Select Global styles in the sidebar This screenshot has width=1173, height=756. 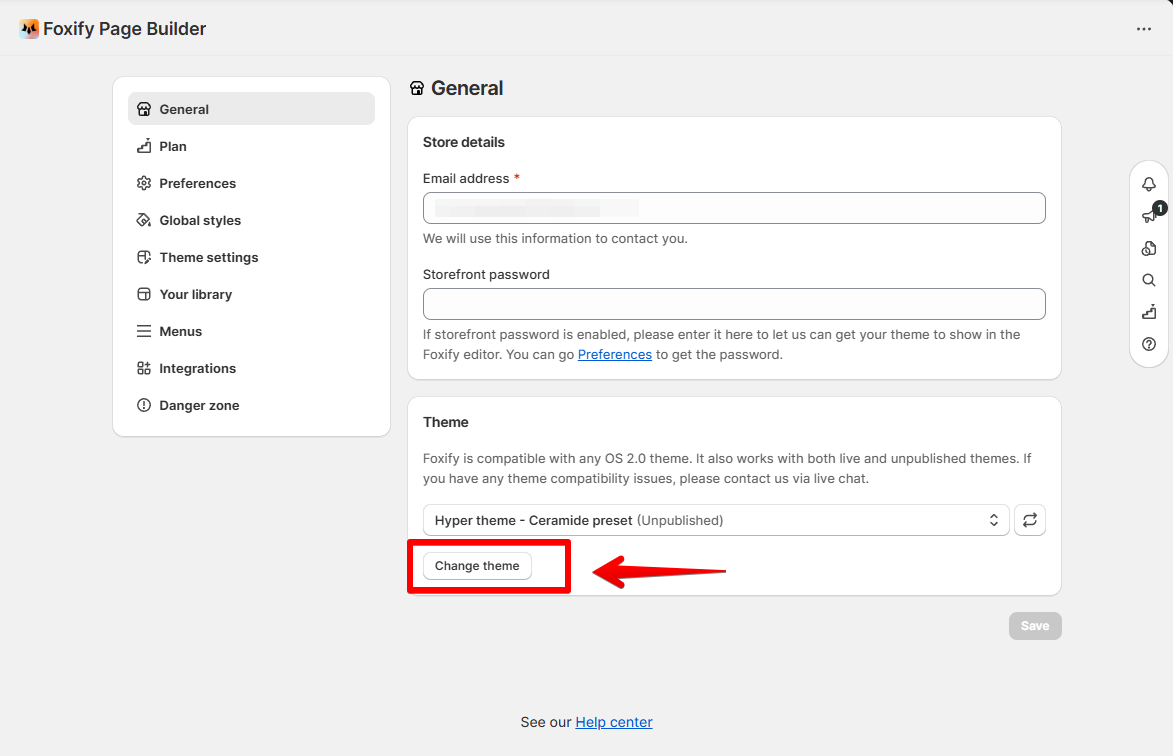[251, 221]
